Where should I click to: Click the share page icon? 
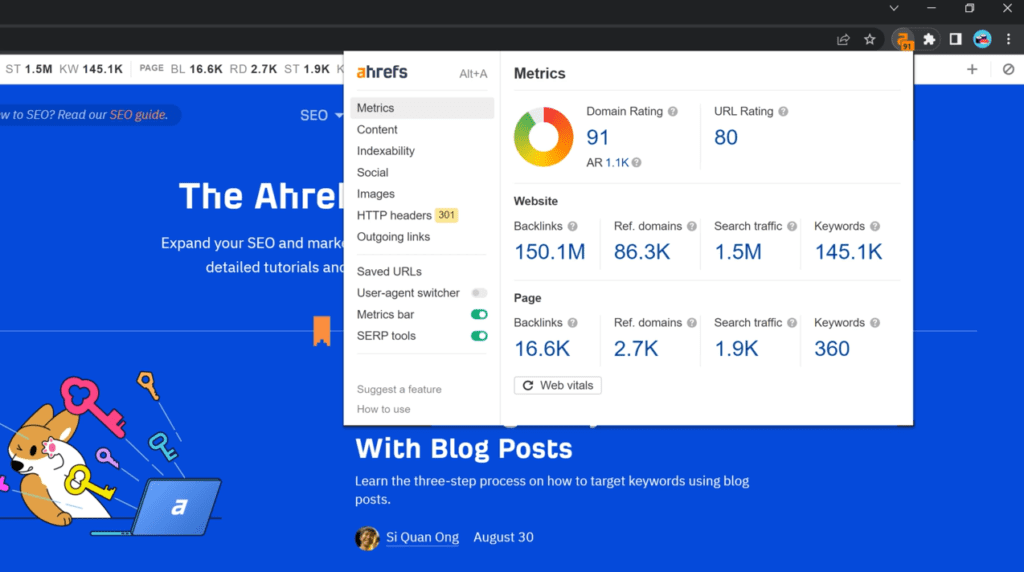[x=843, y=40]
